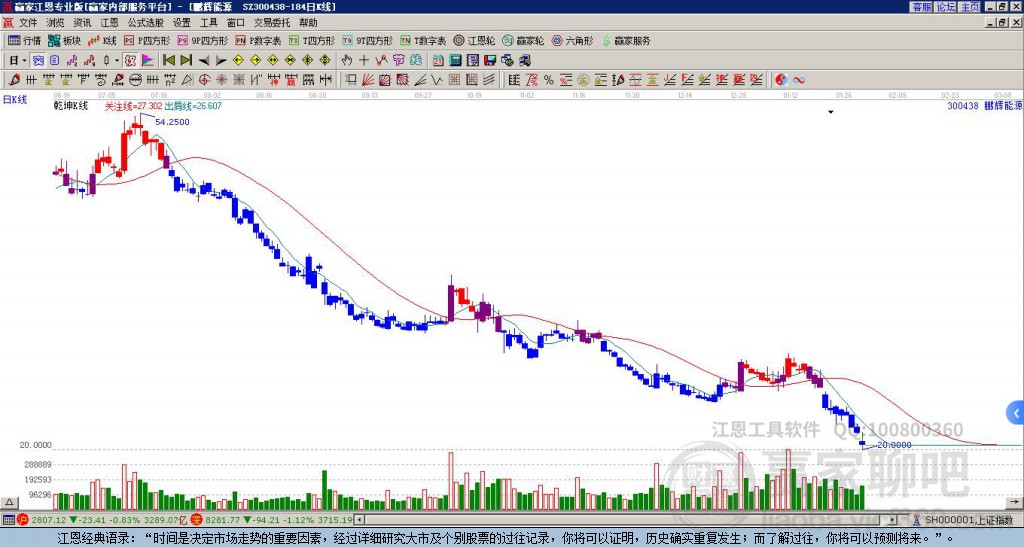Select the red pencil drawing tool
This screenshot has width=1024, height=548.
(x=14, y=80)
